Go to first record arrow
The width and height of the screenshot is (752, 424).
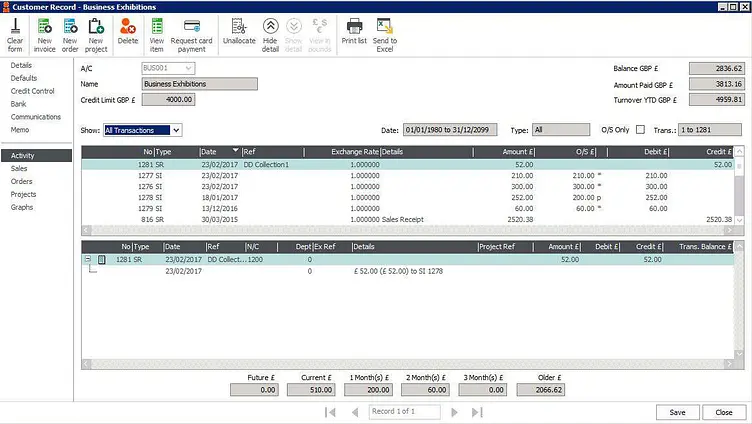coord(330,412)
